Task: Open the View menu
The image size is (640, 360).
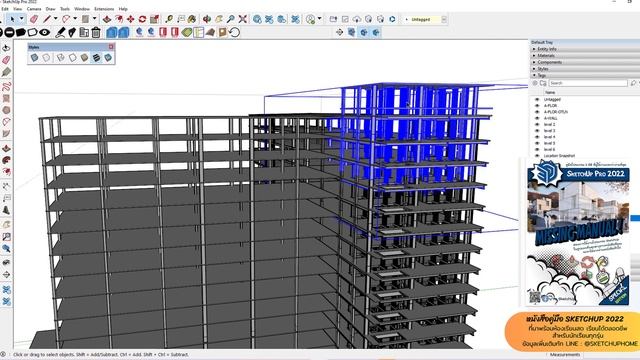Action: point(18,9)
